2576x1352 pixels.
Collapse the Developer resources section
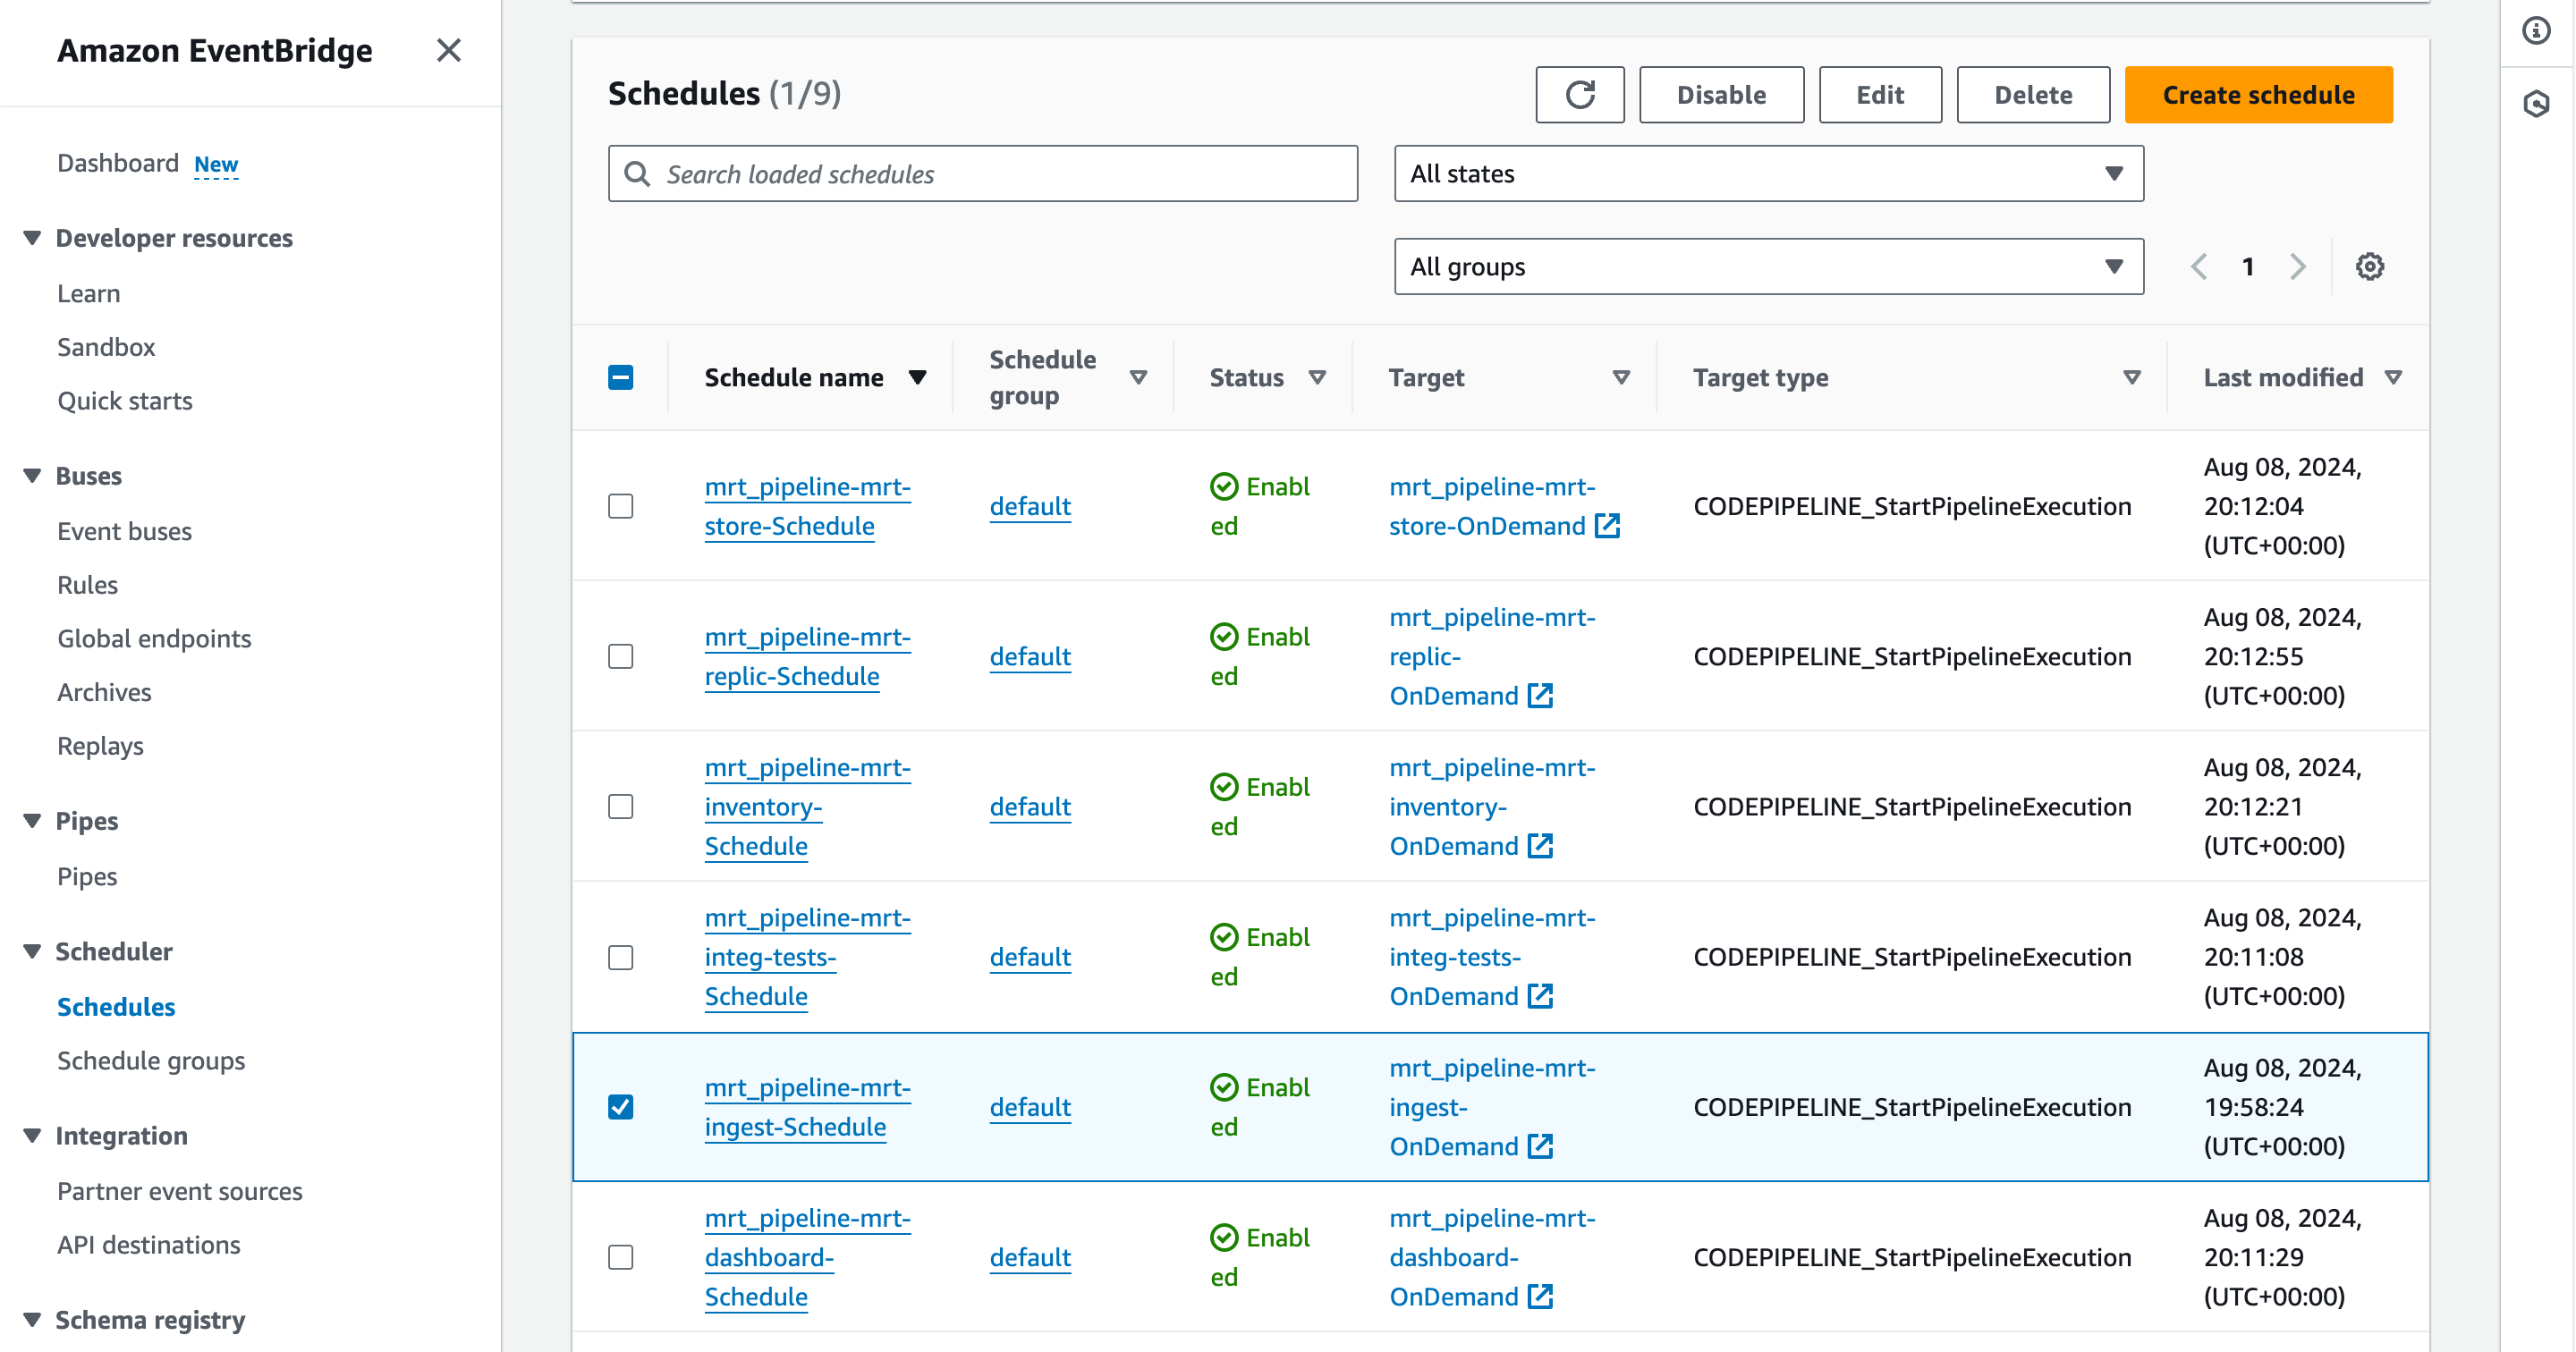32,238
